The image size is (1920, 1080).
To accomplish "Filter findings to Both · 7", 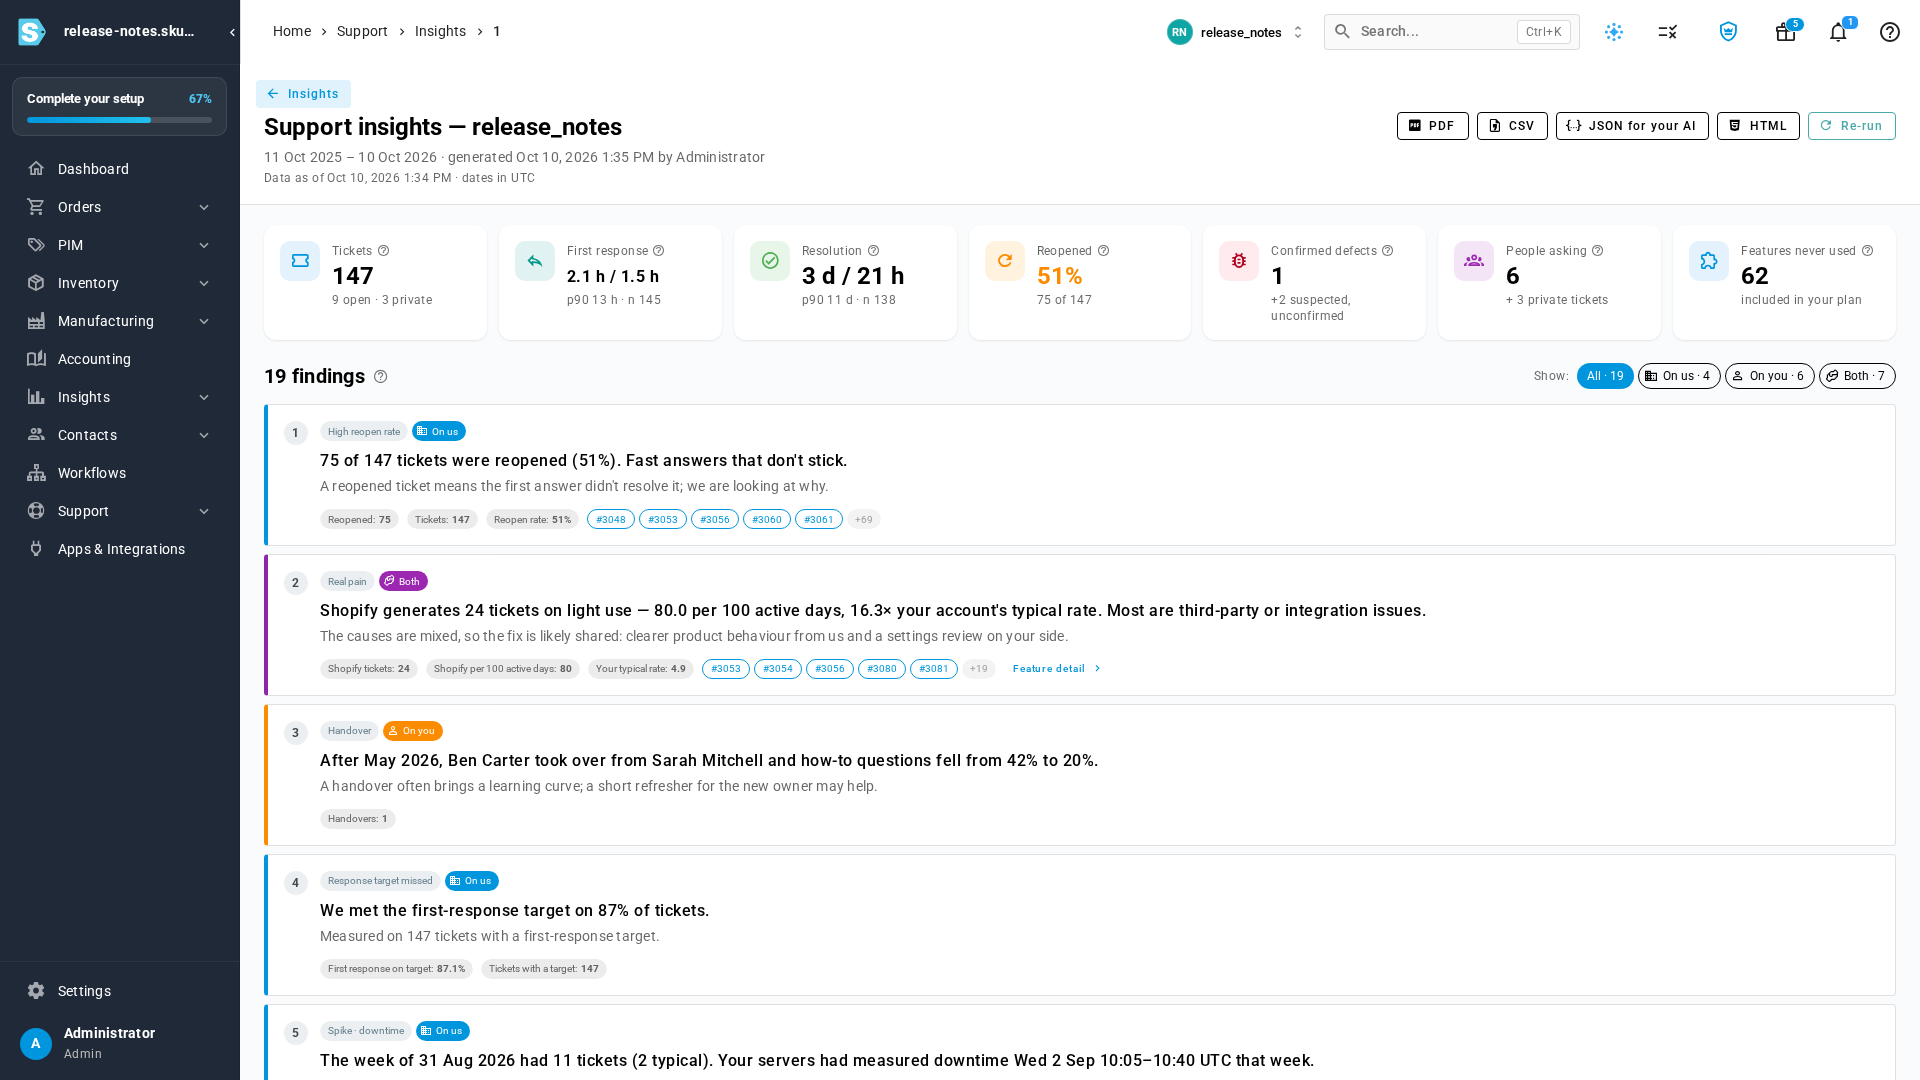I will pos(1857,376).
